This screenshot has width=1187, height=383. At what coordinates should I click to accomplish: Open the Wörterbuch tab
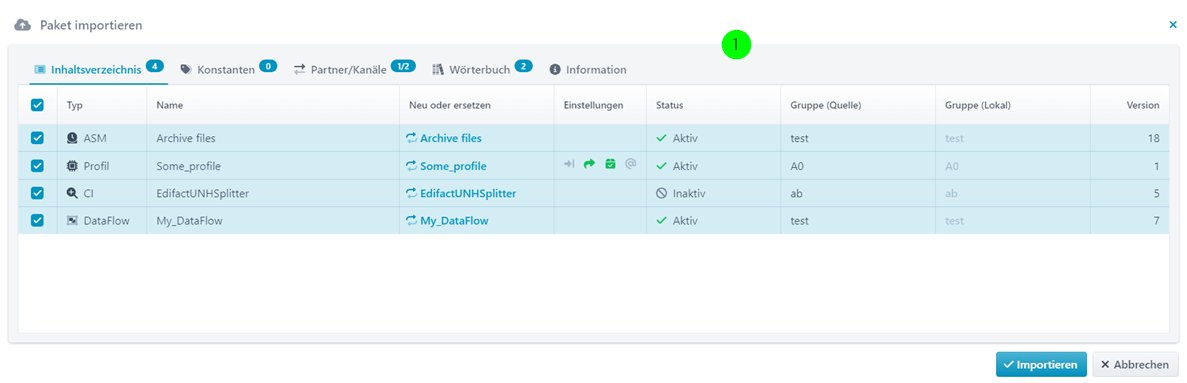tap(481, 69)
